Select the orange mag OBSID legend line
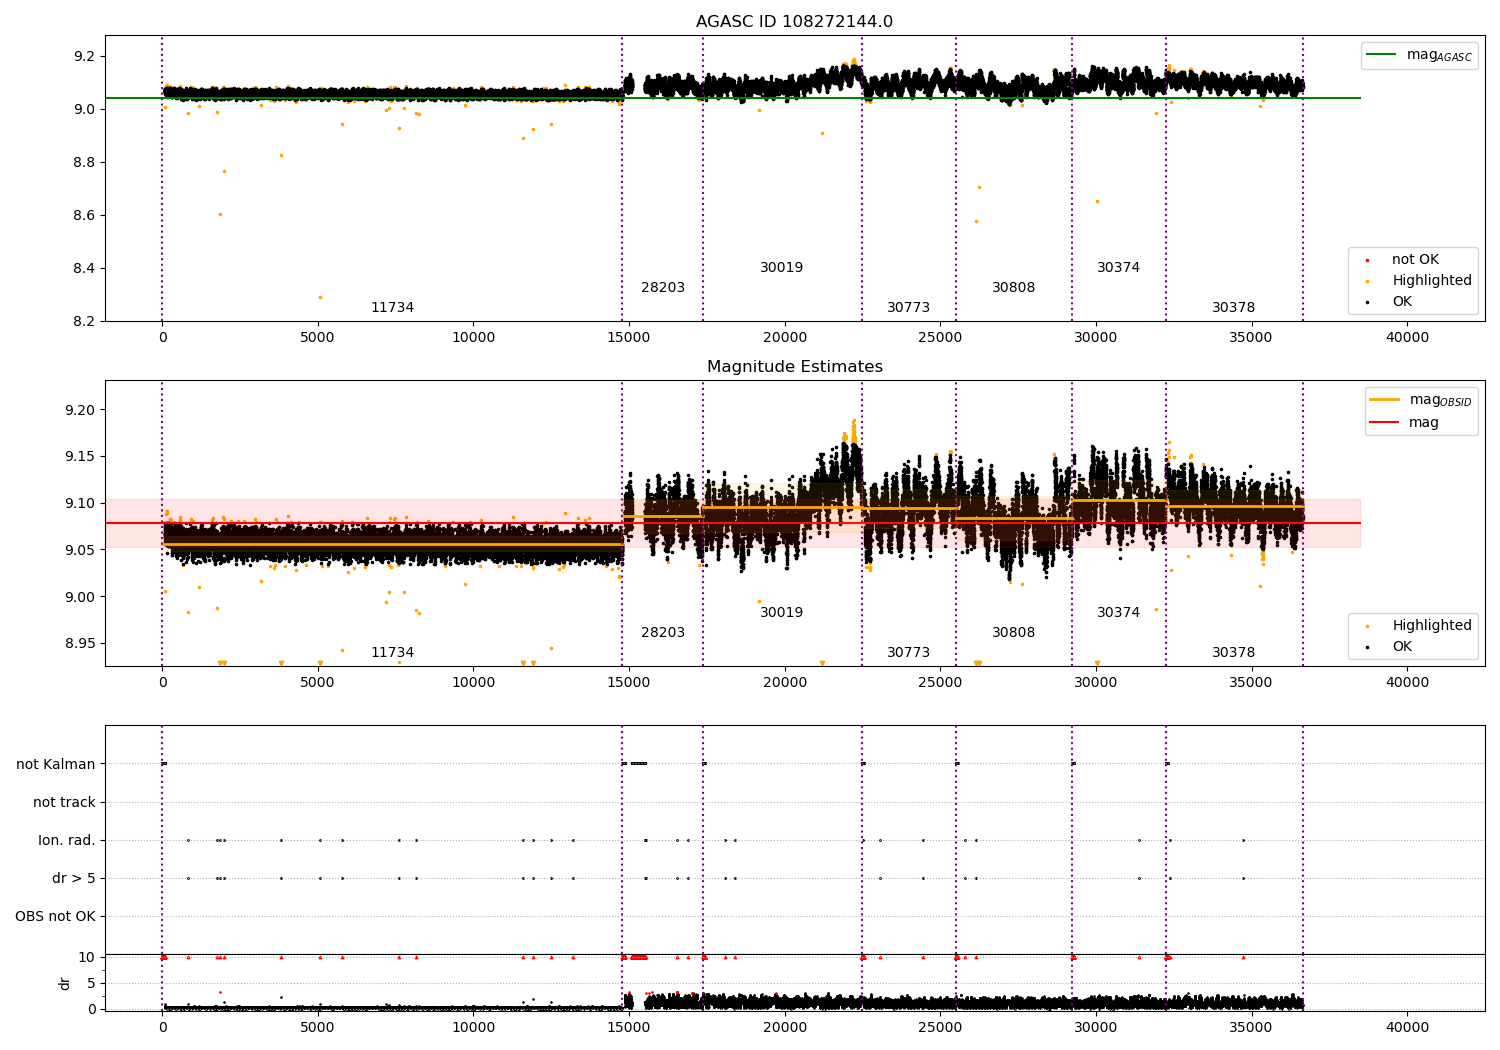 pos(1385,400)
